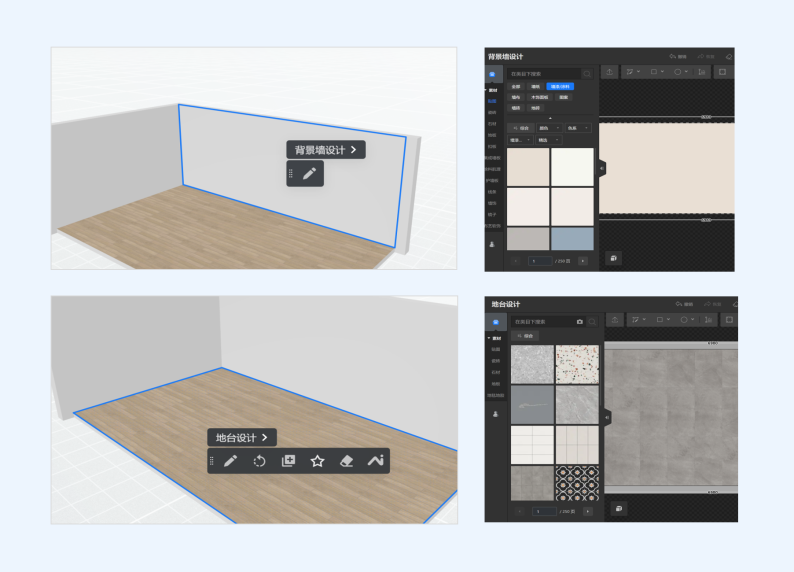
Task: Click the undo button in 背景墙设计 header
Action: [678, 57]
